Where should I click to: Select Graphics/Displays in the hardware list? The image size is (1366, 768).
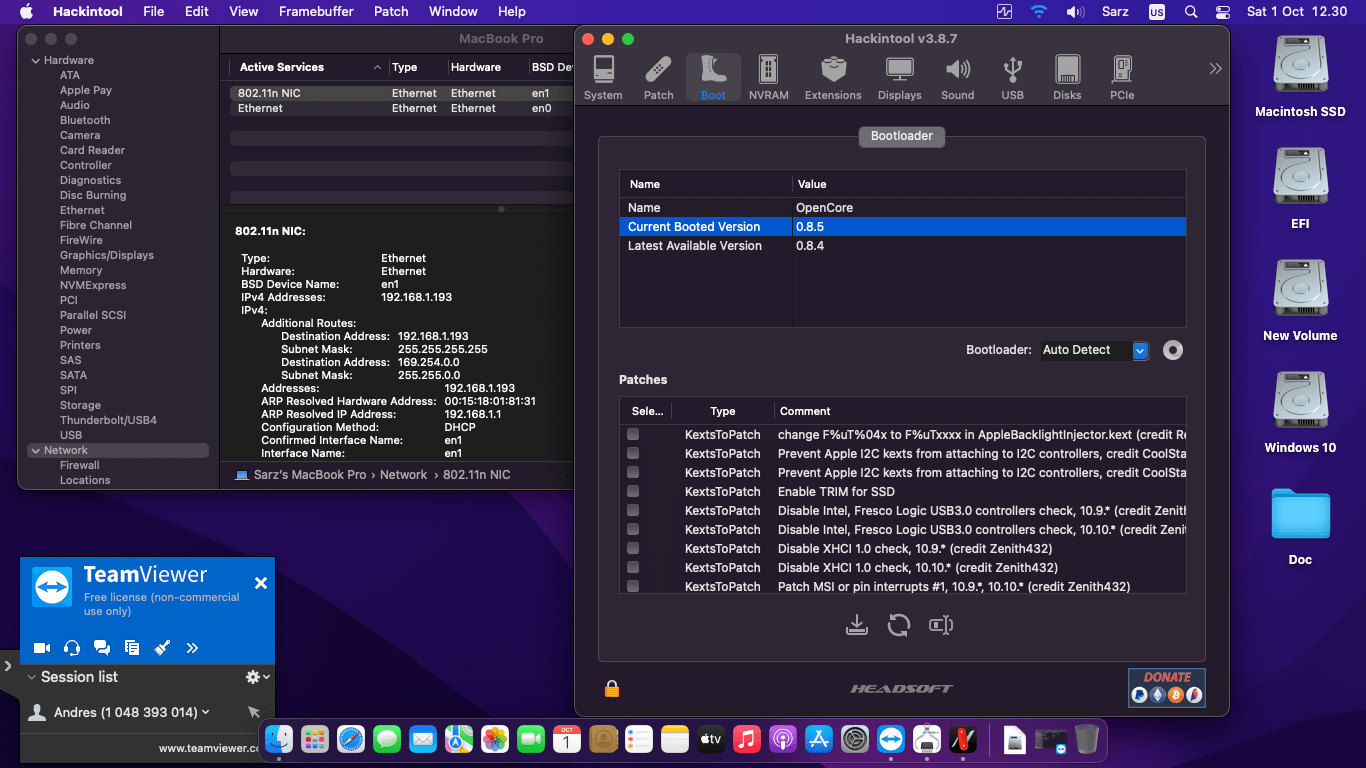(106, 255)
